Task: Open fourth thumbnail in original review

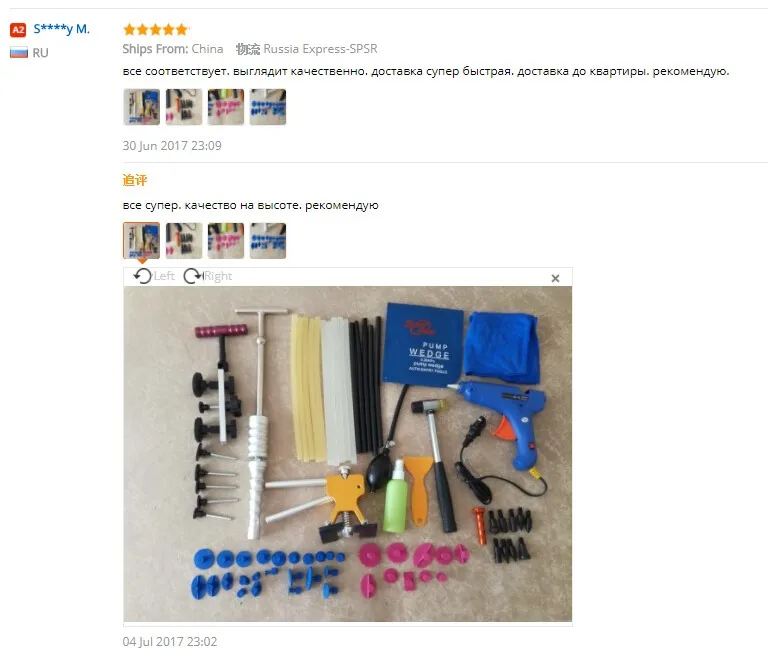Action: click(268, 107)
